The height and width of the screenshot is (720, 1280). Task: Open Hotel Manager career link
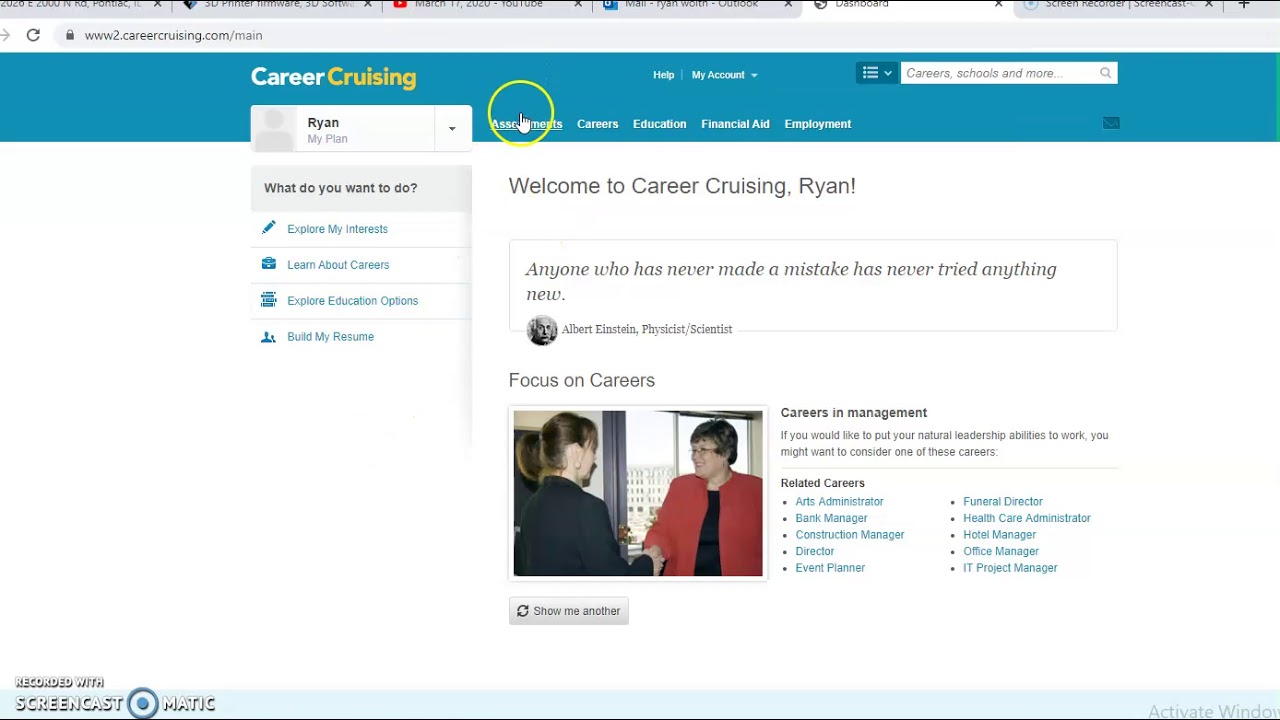[999, 535]
